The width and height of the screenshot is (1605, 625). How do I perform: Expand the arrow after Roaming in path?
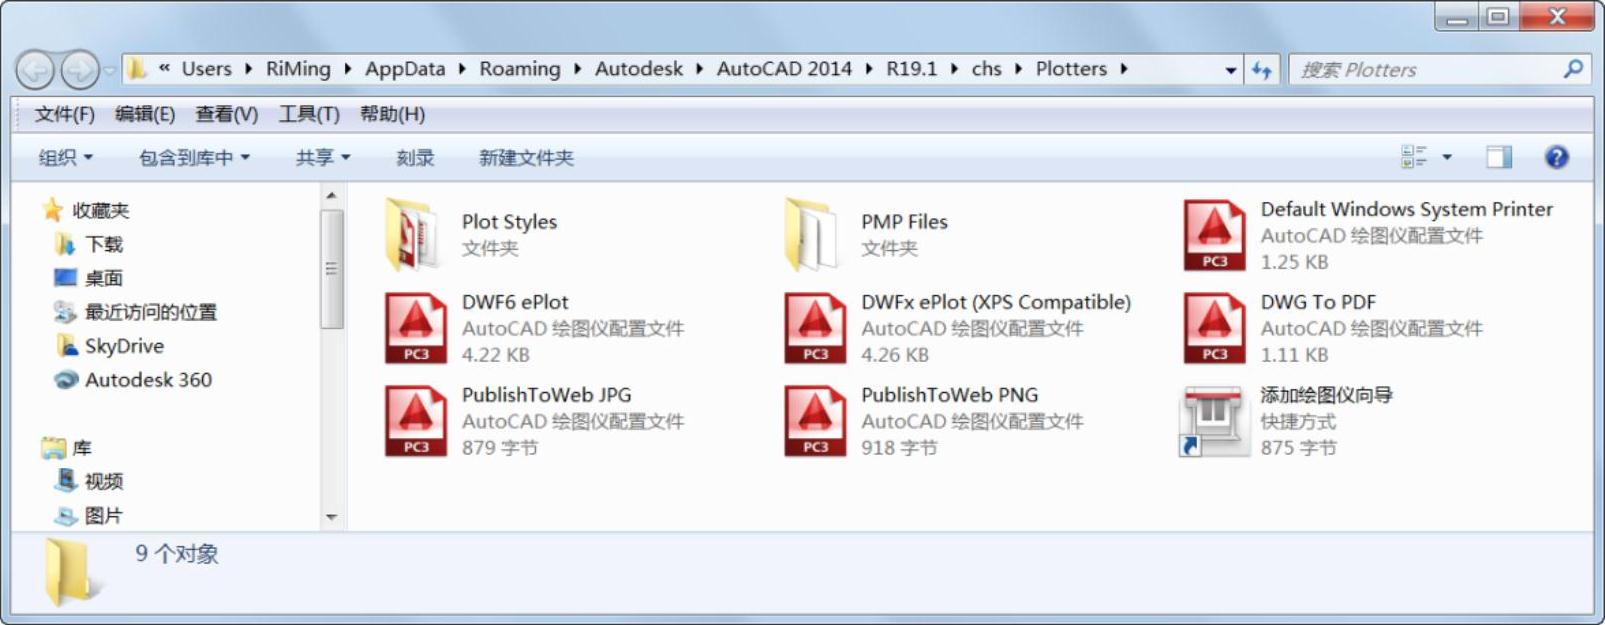[577, 69]
